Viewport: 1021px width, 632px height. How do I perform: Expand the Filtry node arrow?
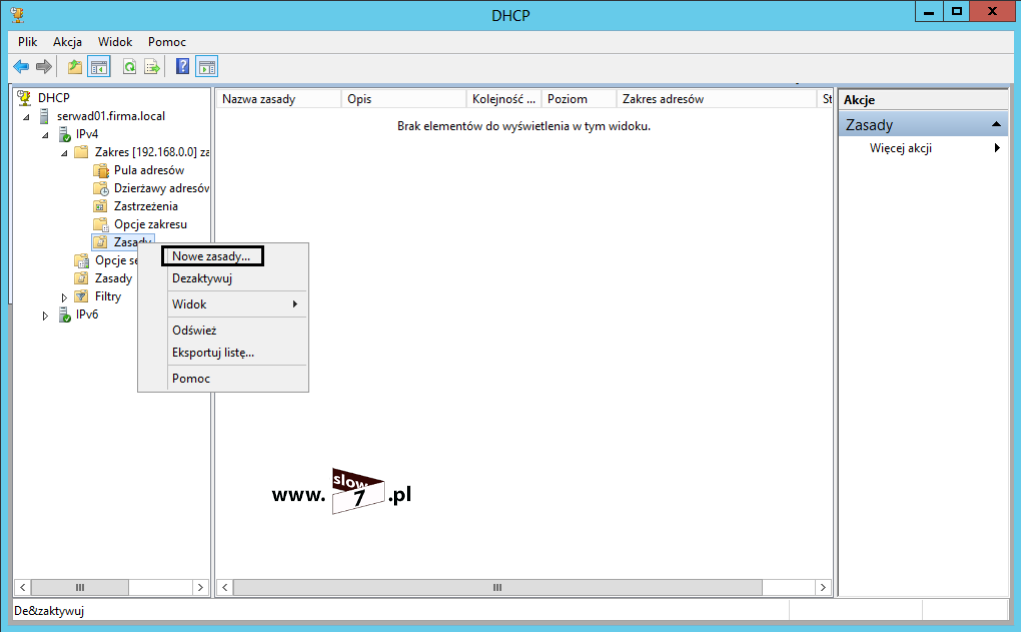pyautogui.click(x=64, y=297)
